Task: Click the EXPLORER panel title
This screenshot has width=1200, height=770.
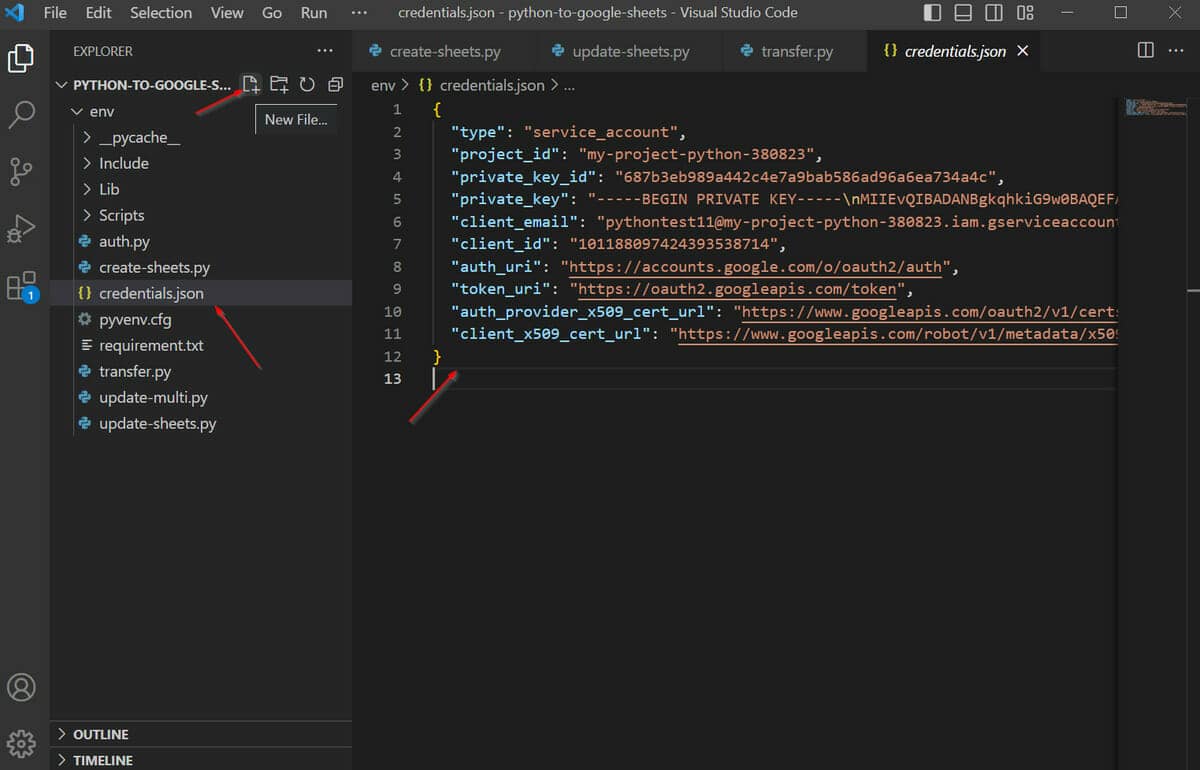Action: 103,51
